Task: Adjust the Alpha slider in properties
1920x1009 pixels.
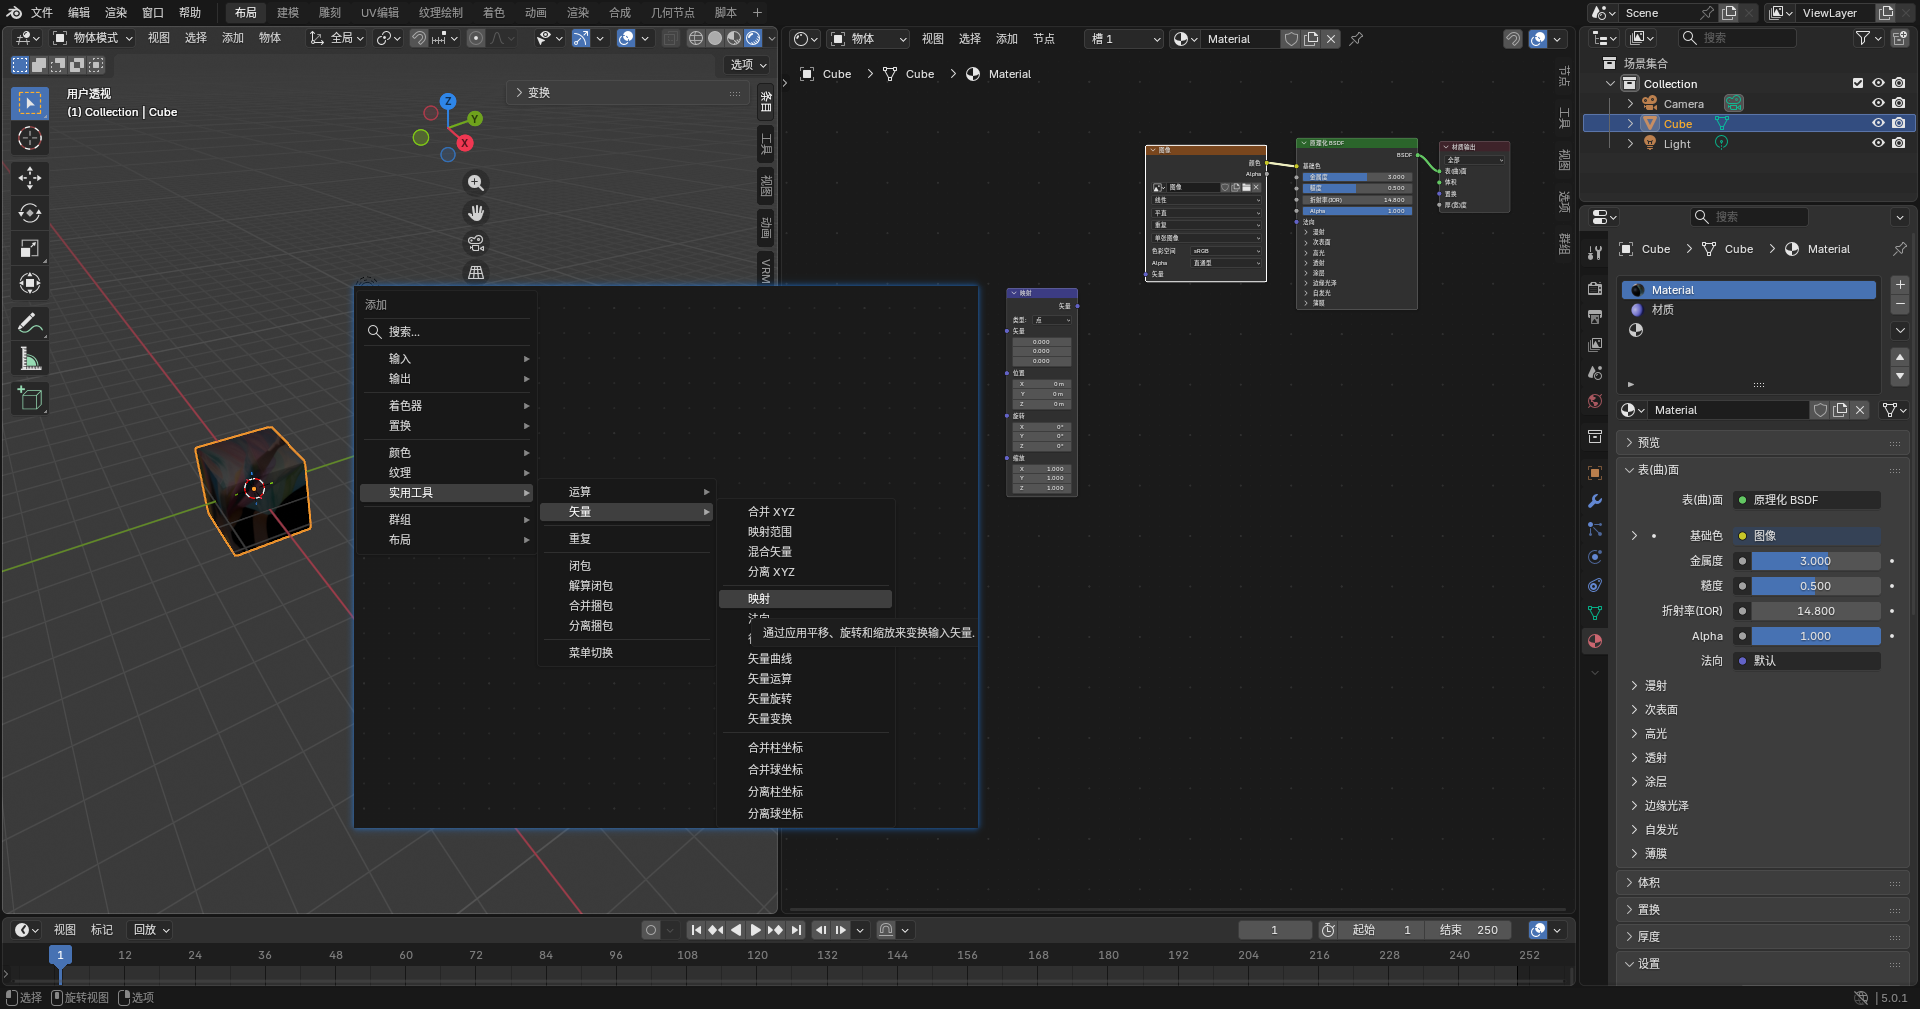Action: point(1815,636)
